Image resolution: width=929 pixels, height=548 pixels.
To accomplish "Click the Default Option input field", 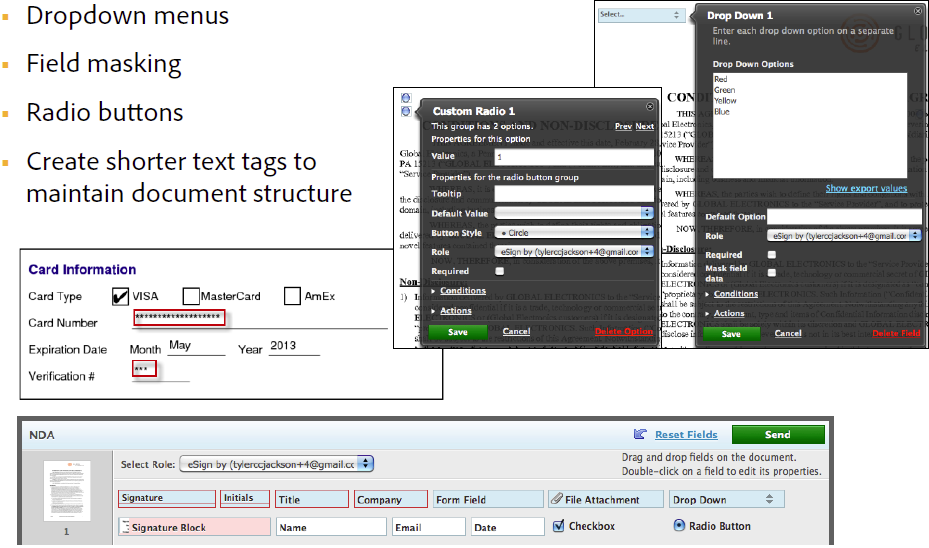I will click(844, 216).
